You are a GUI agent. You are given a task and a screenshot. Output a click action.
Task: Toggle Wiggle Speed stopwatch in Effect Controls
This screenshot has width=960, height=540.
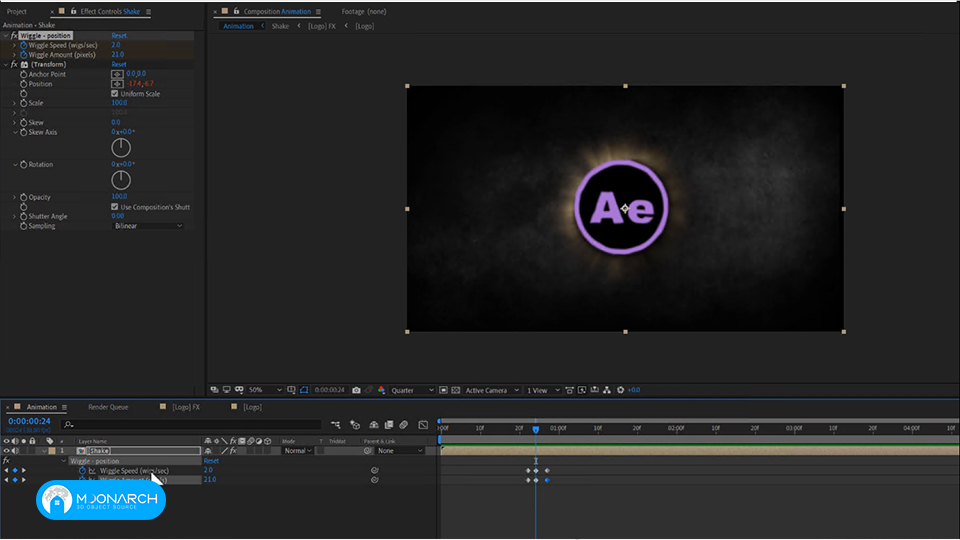click(x=23, y=45)
